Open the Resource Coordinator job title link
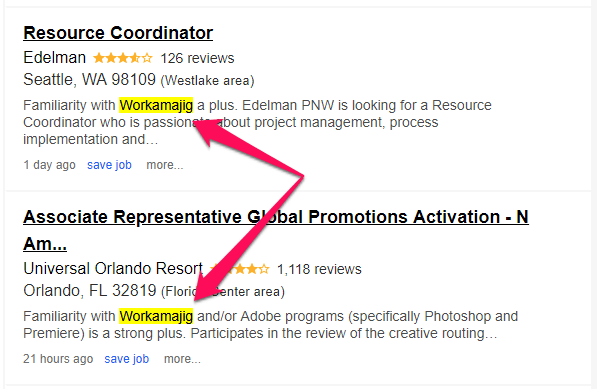Image resolution: width=597 pixels, height=389 pixels. 118,33
